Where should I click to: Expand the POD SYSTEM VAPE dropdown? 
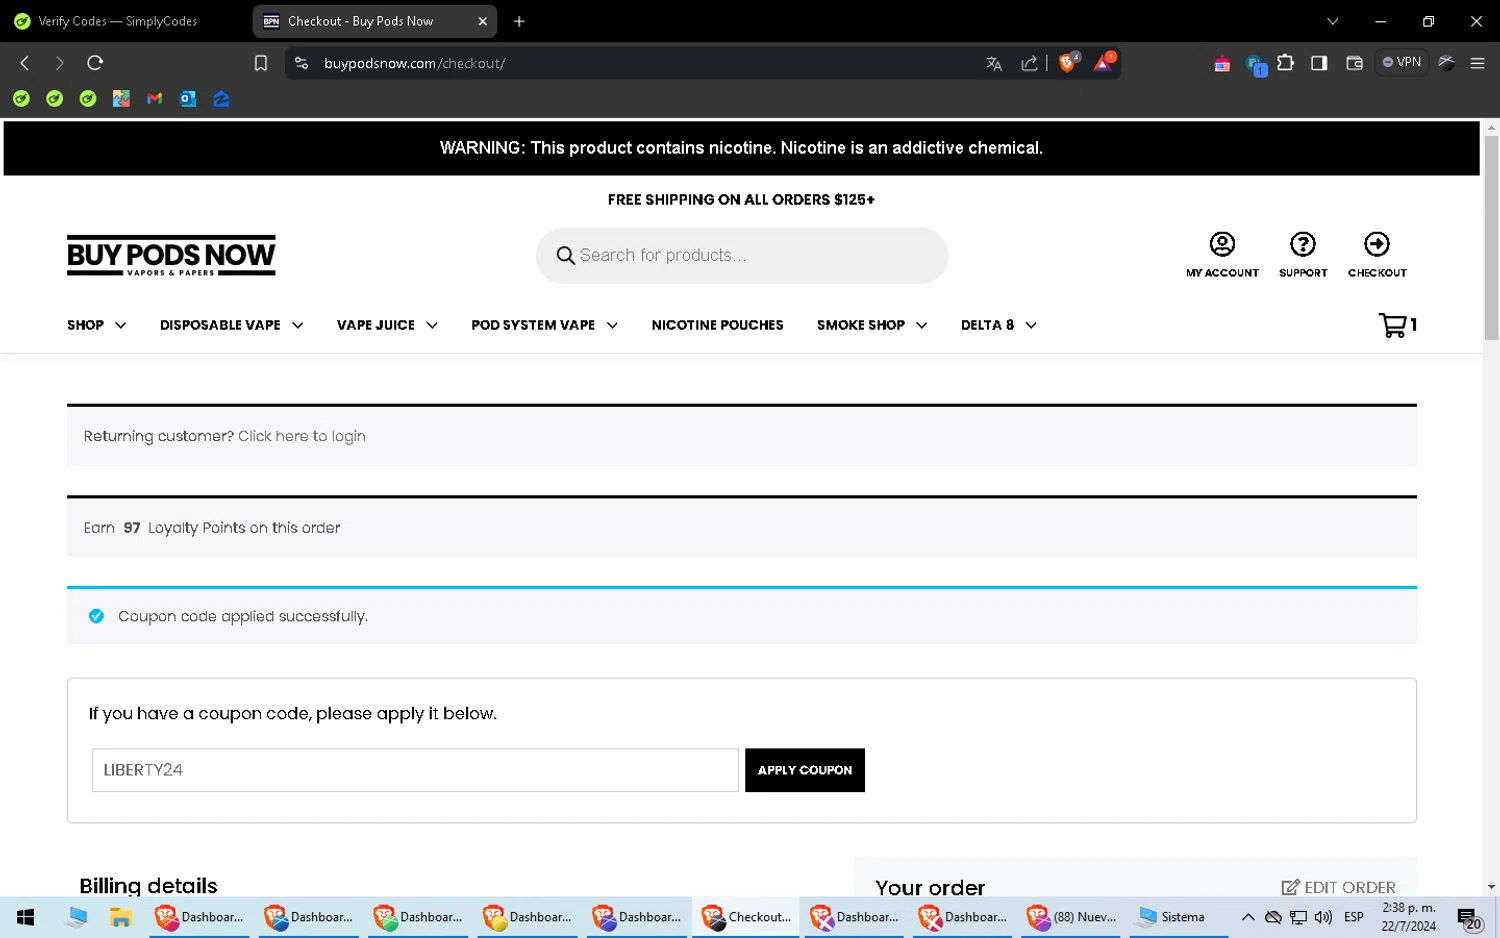point(544,325)
